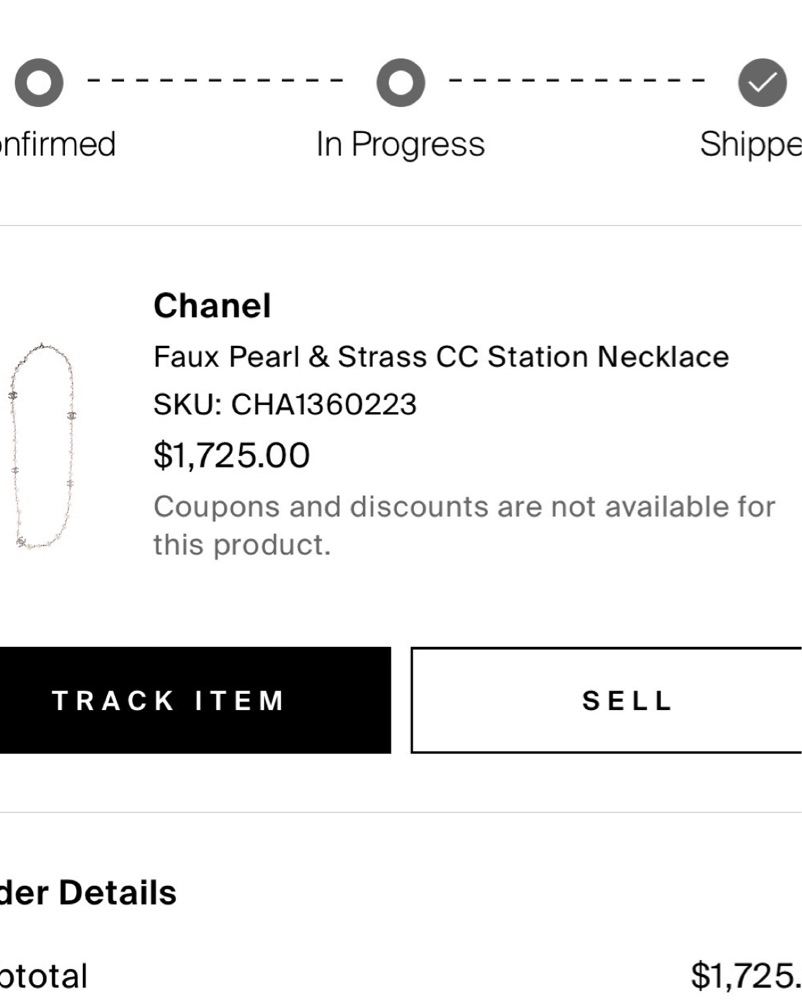This screenshot has width=802, height=1000.
Task: Click the divider line above Order Details
Action: [400, 812]
